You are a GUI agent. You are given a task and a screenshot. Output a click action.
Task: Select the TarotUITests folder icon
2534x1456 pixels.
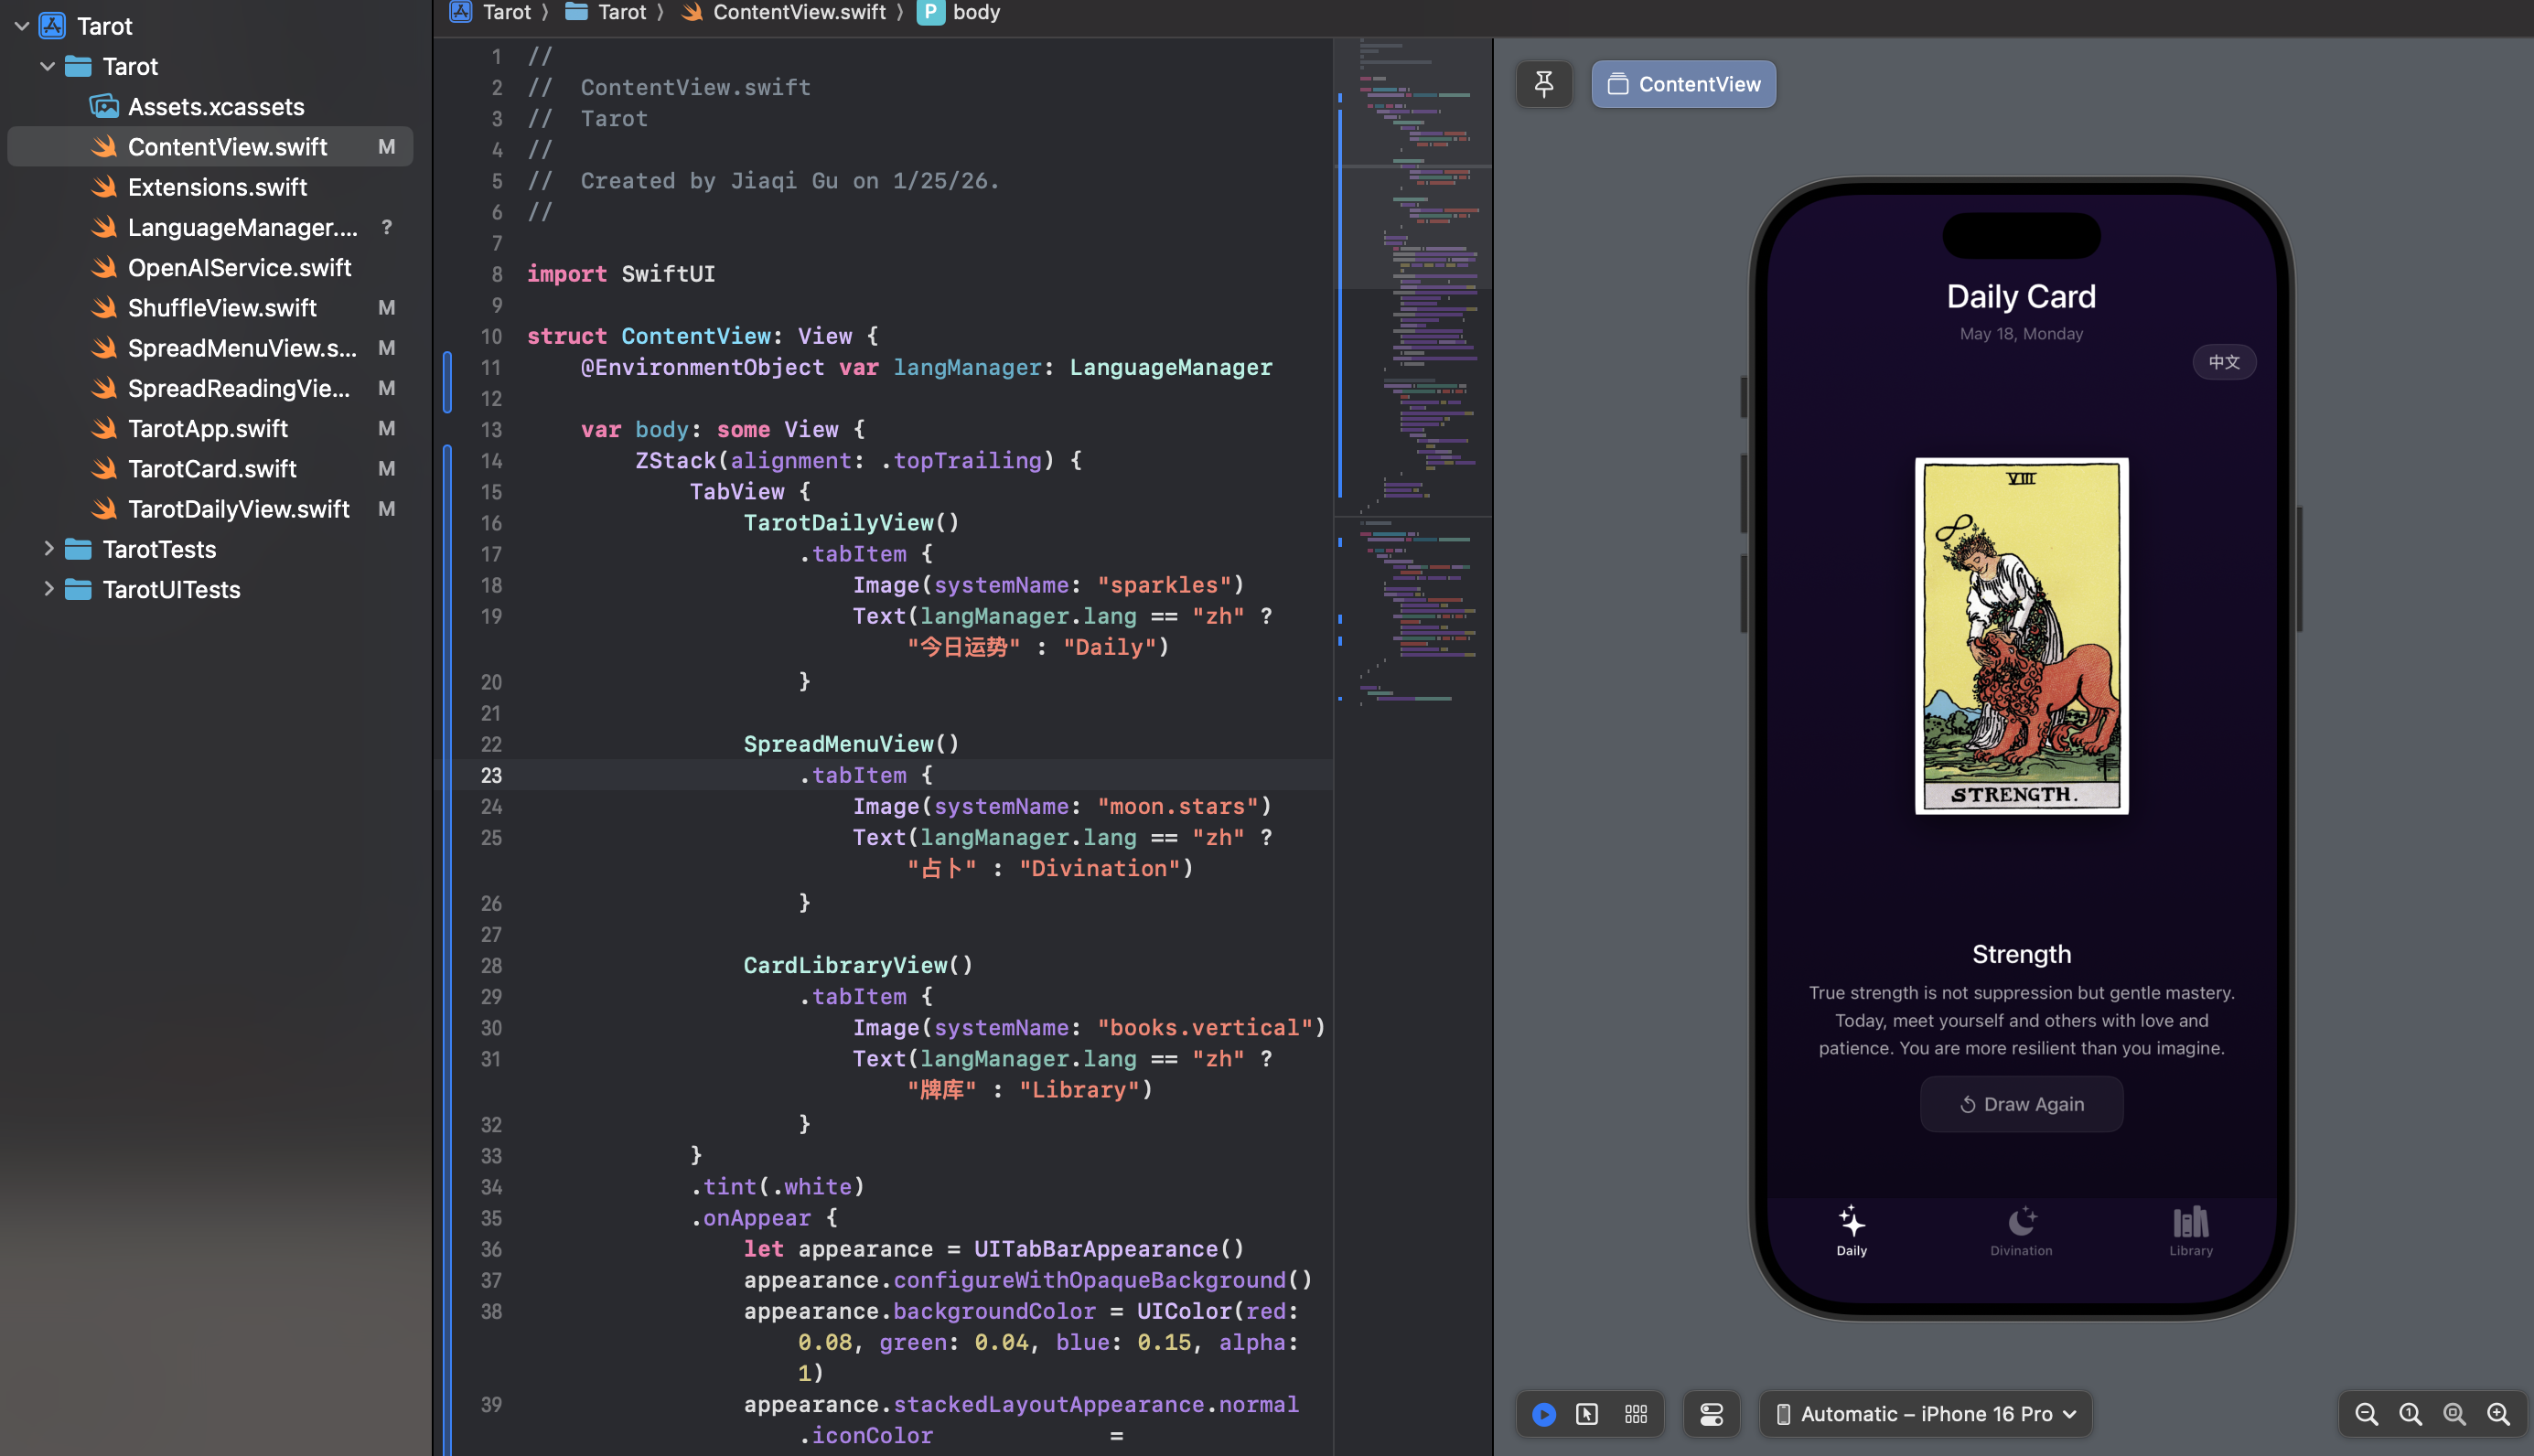78,589
